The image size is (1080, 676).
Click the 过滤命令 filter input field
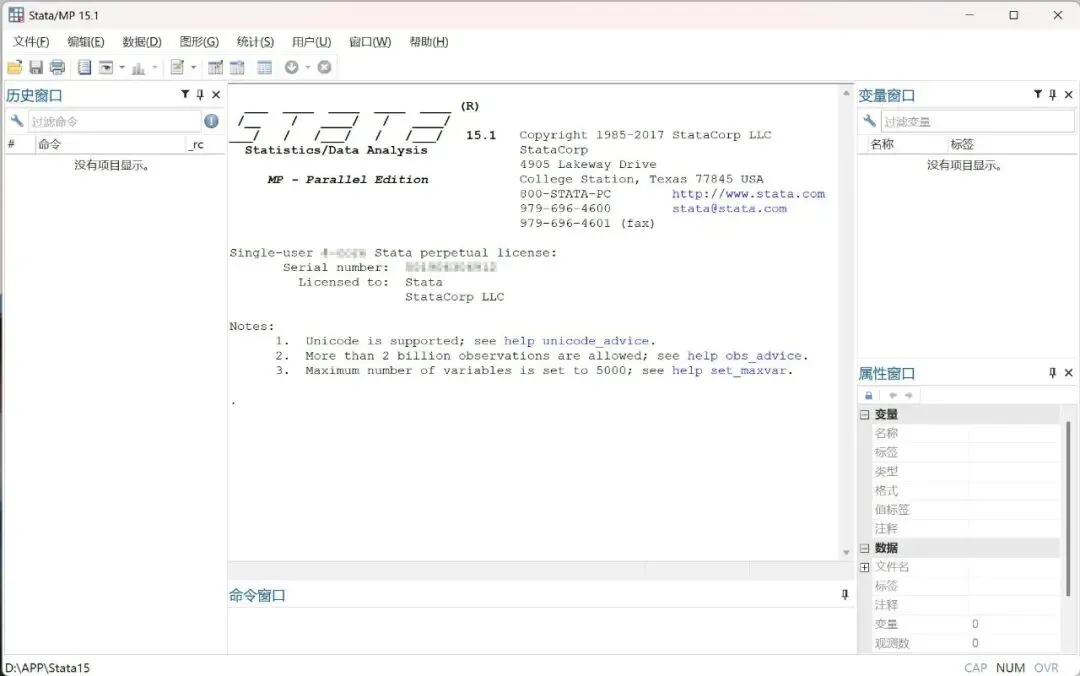(x=114, y=122)
